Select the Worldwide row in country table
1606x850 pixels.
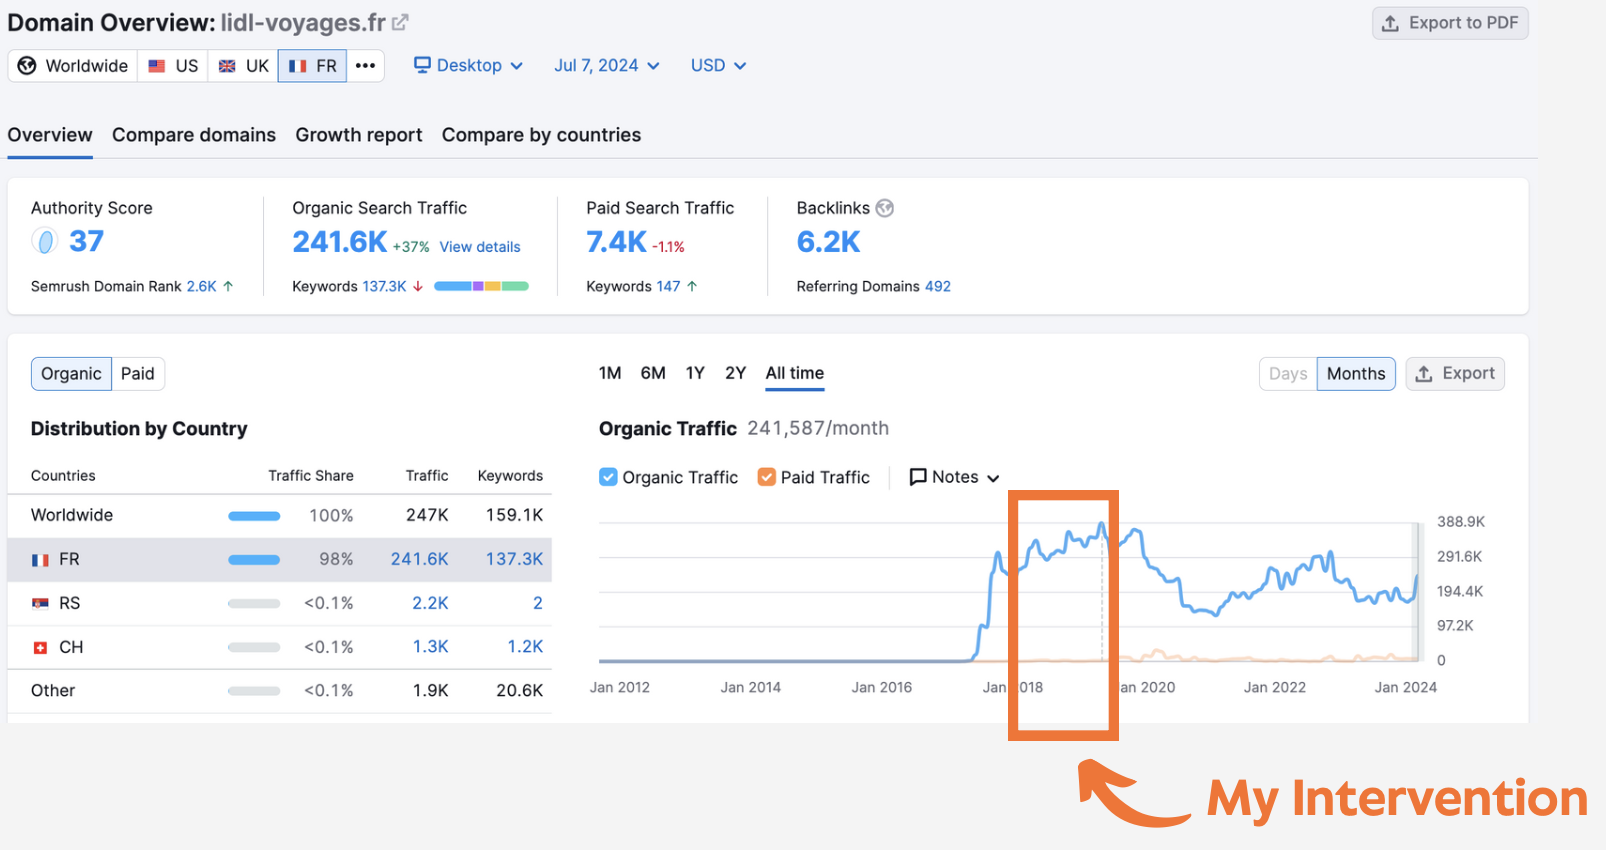click(x=280, y=515)
